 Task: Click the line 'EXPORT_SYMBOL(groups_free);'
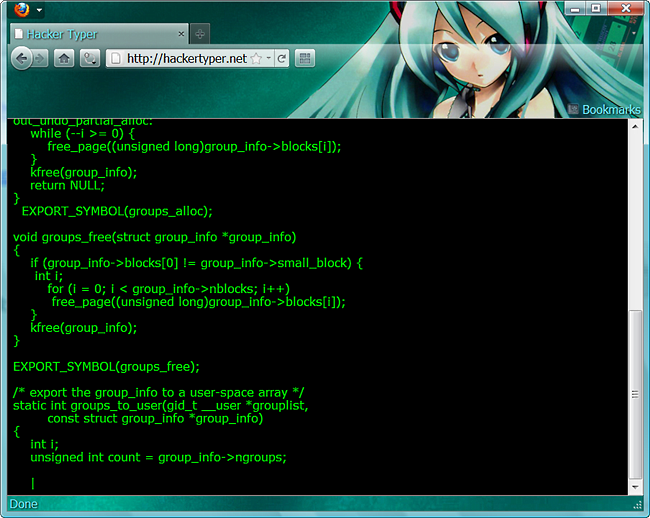coord(106,367)
